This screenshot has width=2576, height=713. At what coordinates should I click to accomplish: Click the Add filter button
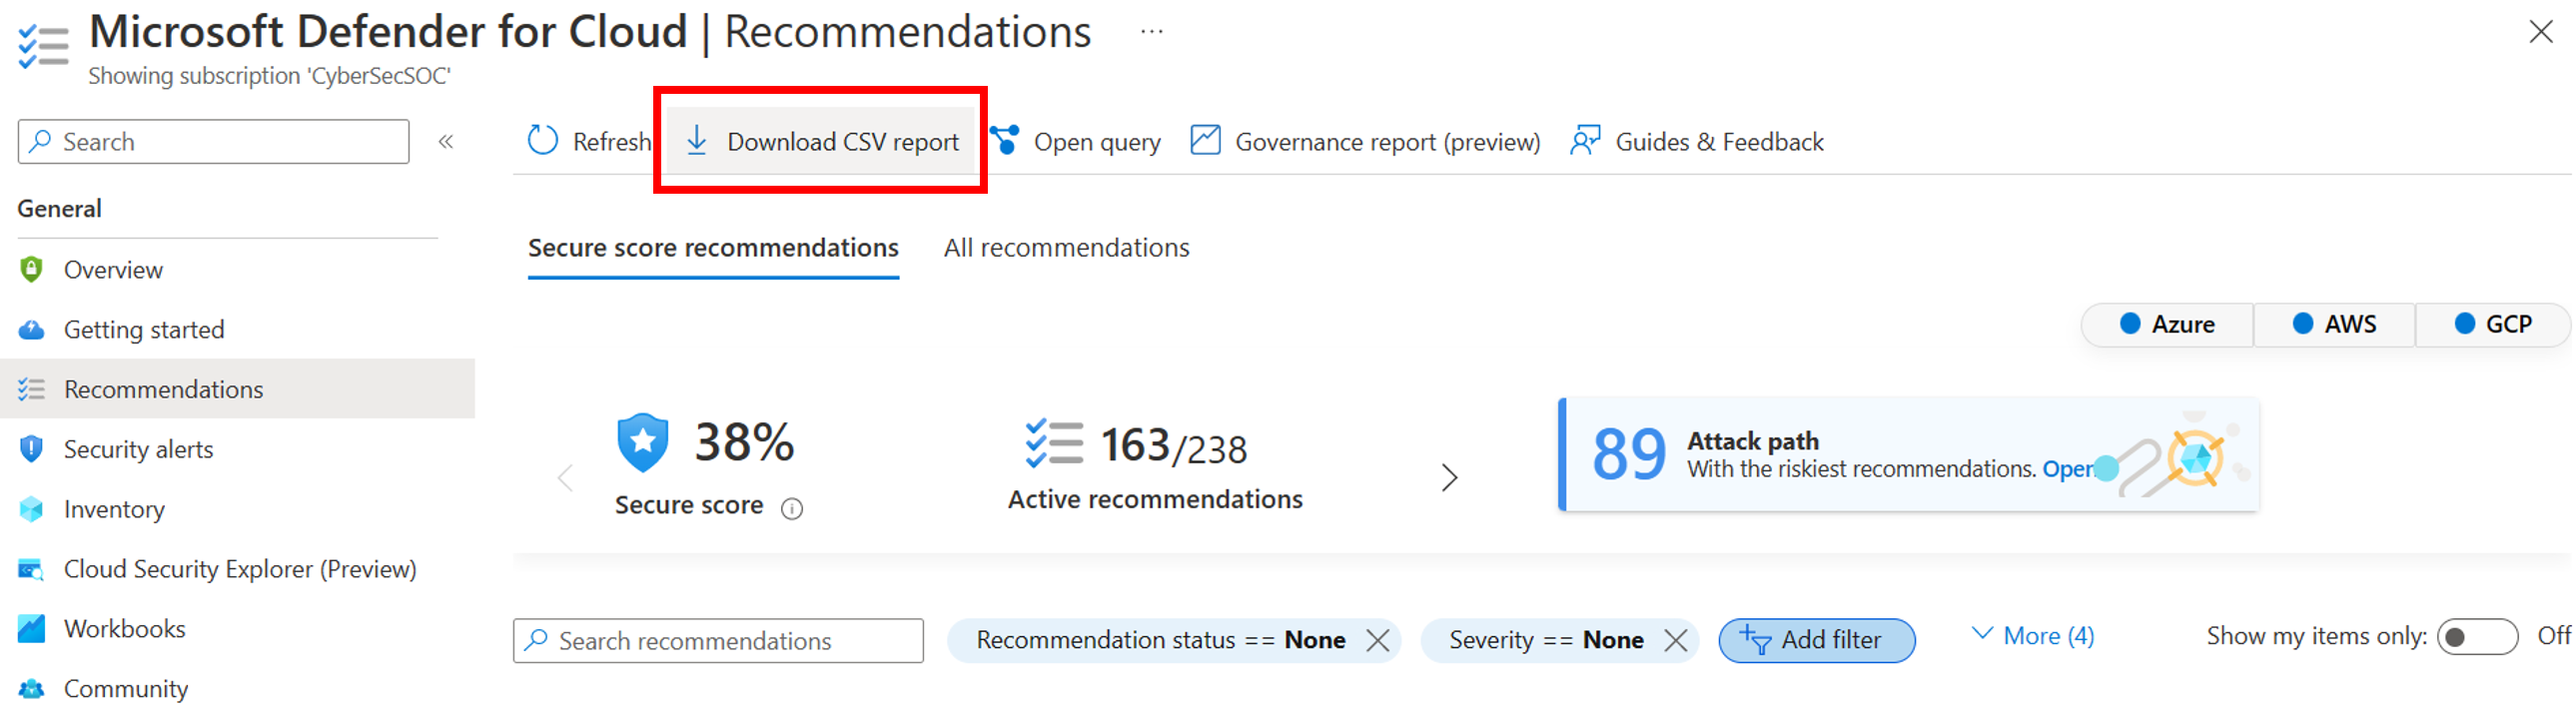point(1816,640)
